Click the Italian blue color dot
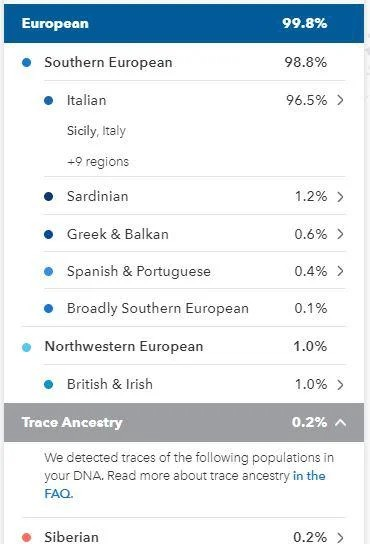Screen dimensions: 370x544 pos(49,101)
